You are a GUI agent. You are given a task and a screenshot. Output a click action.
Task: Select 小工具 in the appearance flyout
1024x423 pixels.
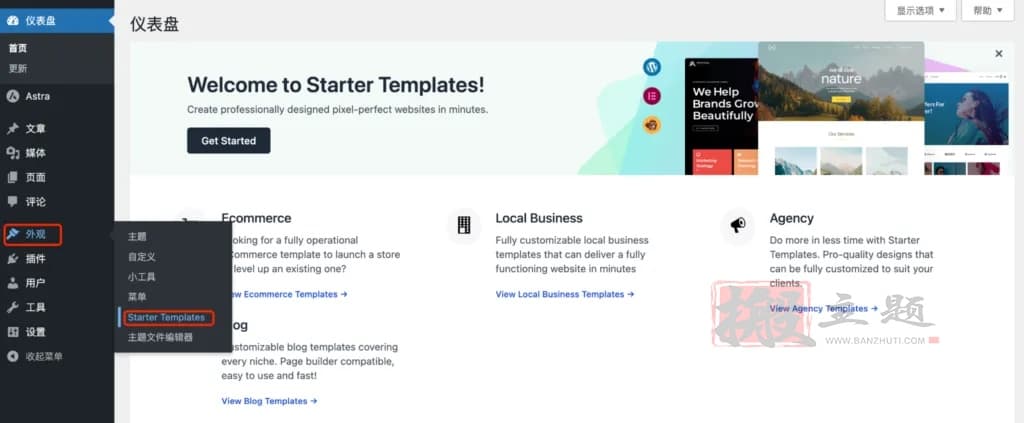[x=142, y=277]
